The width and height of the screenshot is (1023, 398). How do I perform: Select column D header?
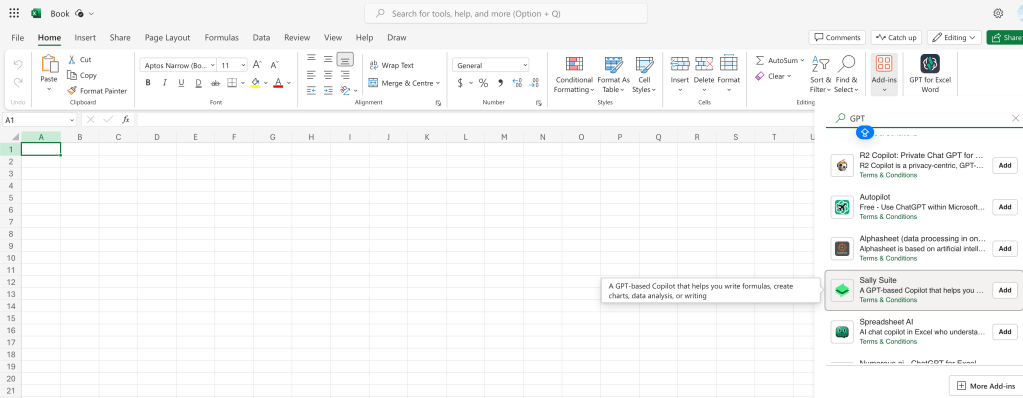[157, 137]
